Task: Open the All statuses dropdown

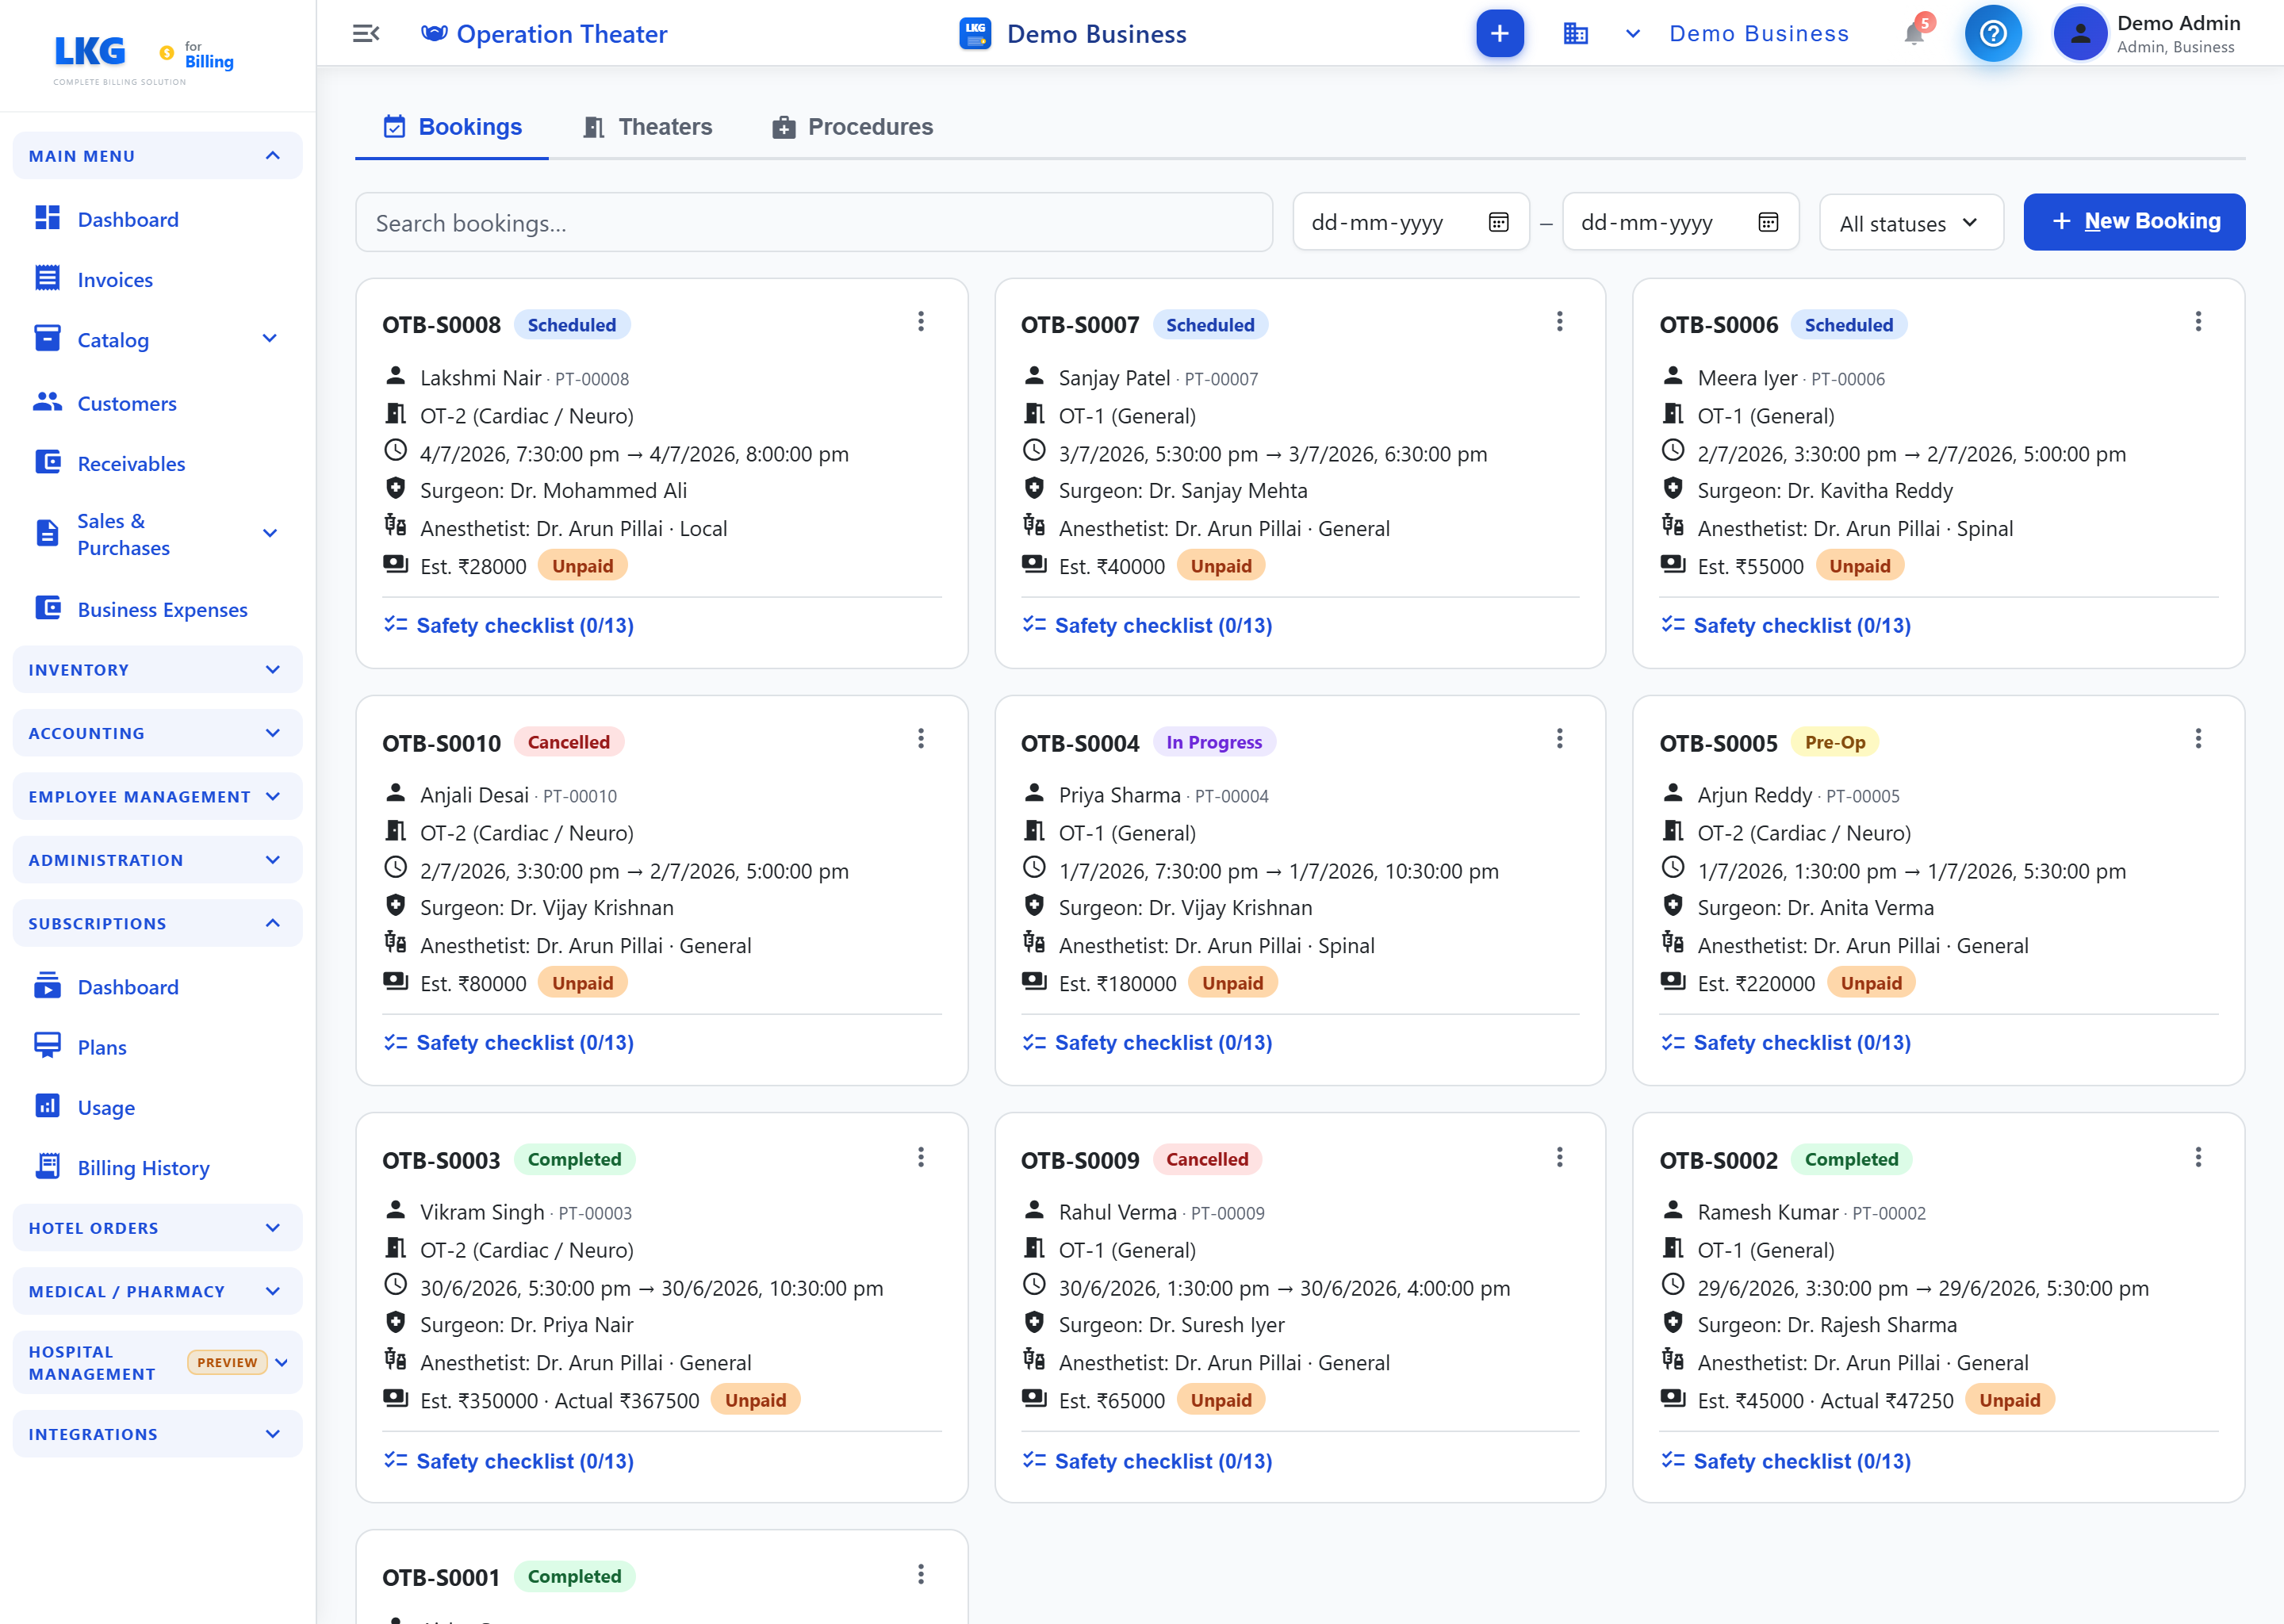Action: coord(1910,222)
